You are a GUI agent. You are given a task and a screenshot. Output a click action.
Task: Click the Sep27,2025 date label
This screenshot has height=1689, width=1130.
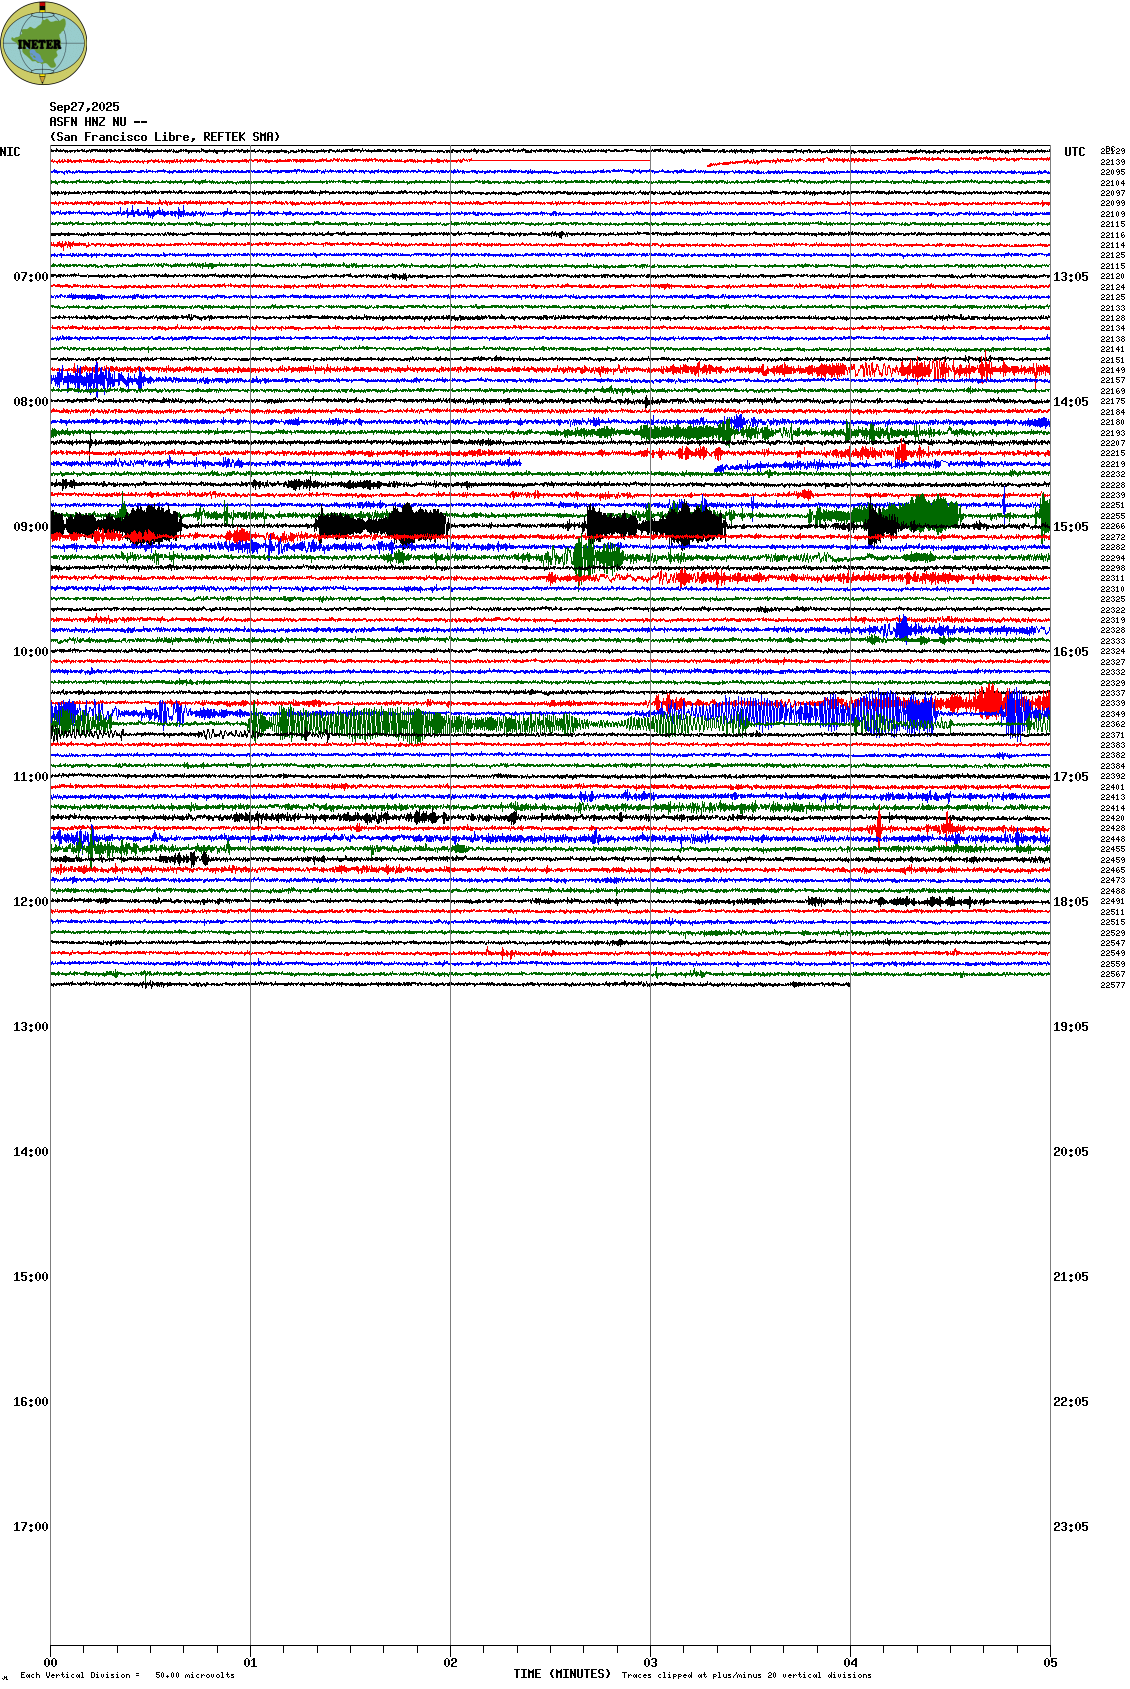[84, 107]
